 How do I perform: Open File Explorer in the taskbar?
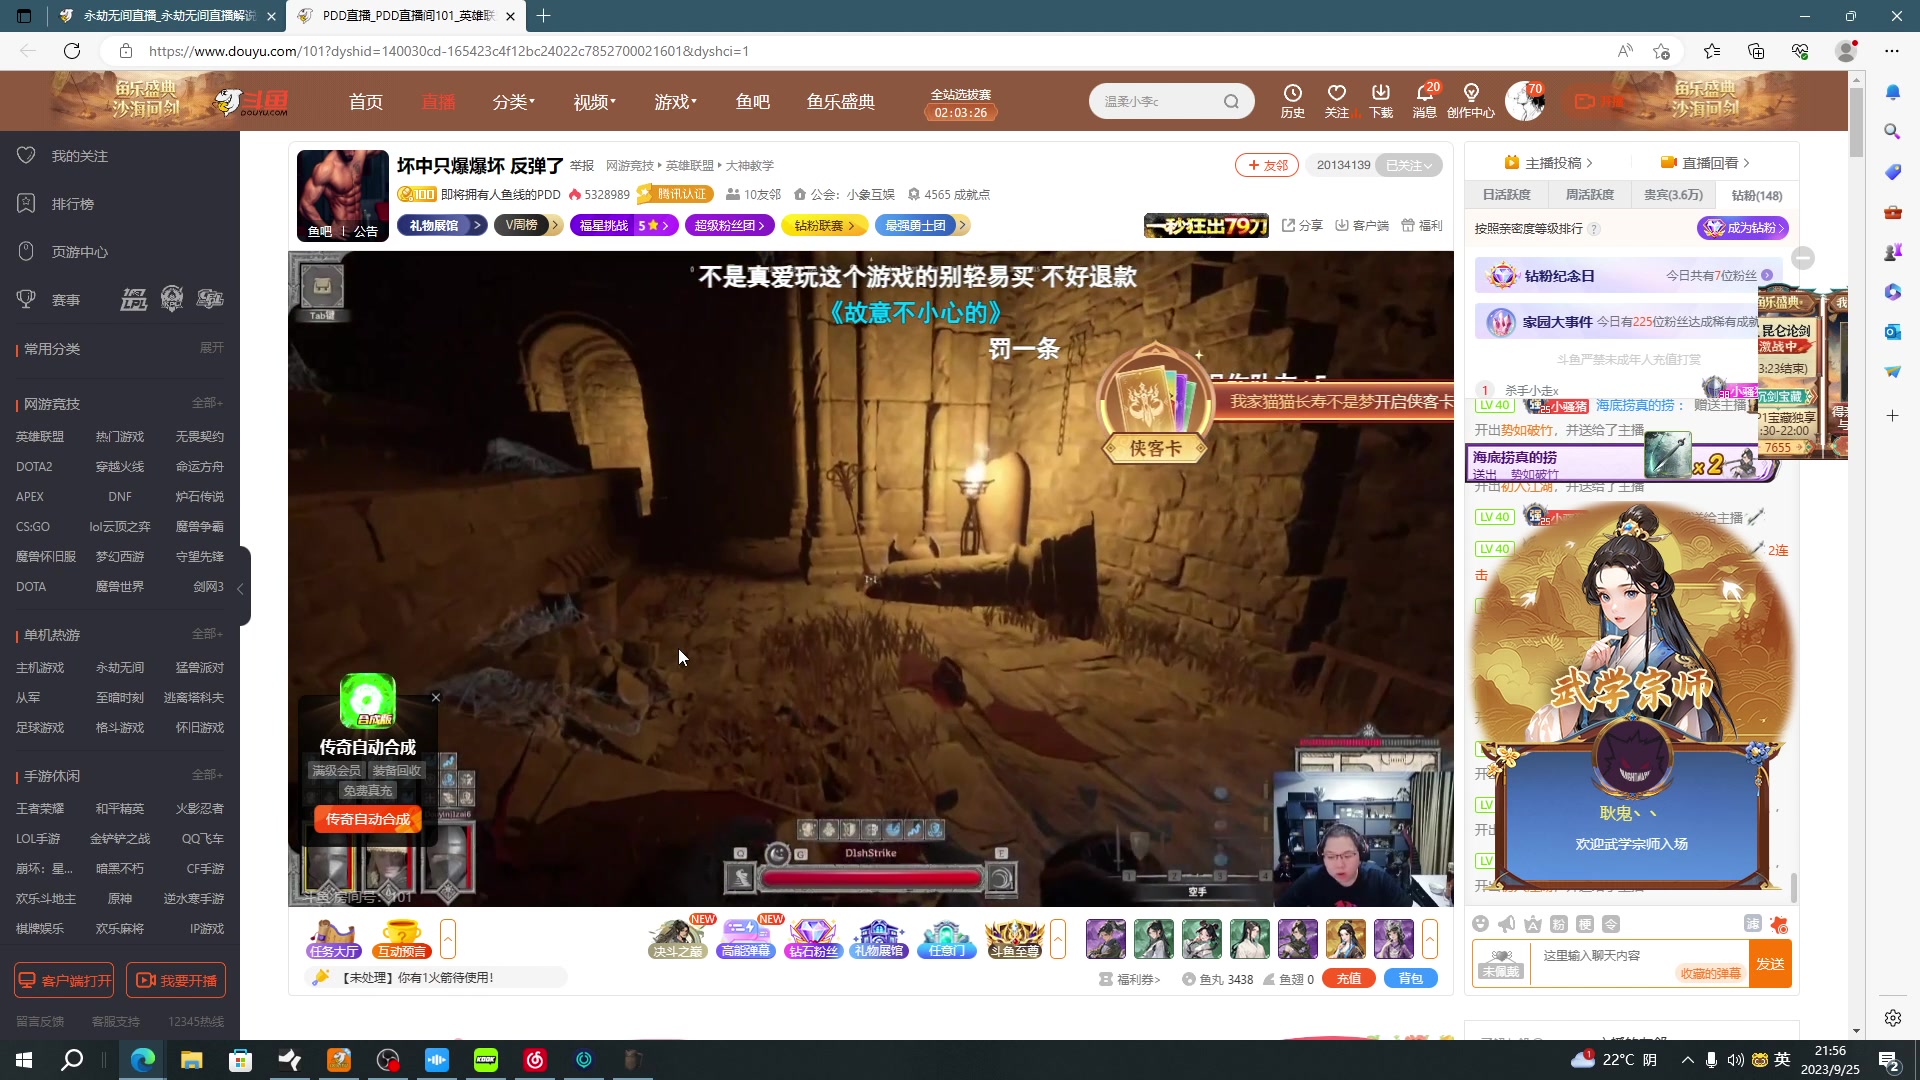tap(192, 1060)
